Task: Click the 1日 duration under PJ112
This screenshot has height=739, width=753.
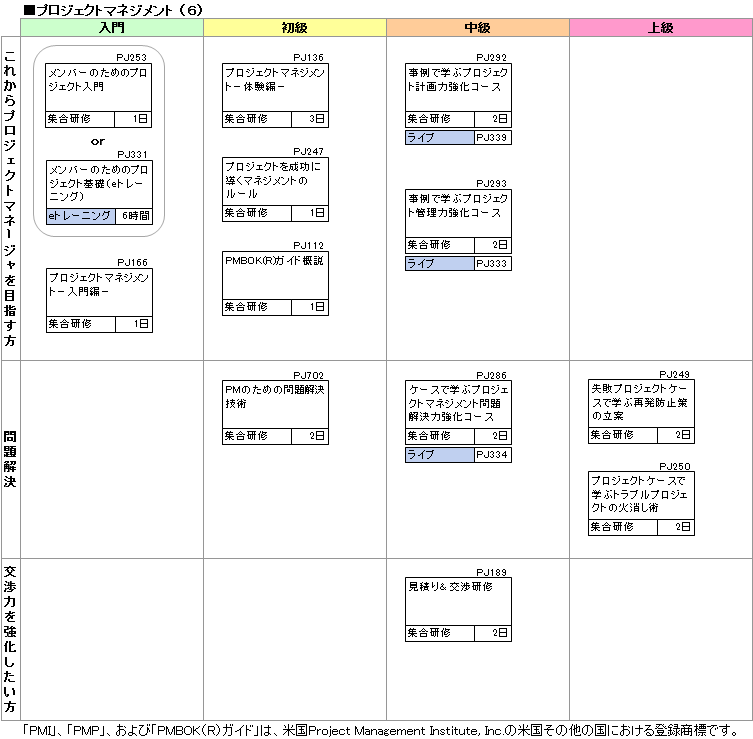Action: [310, 307]
